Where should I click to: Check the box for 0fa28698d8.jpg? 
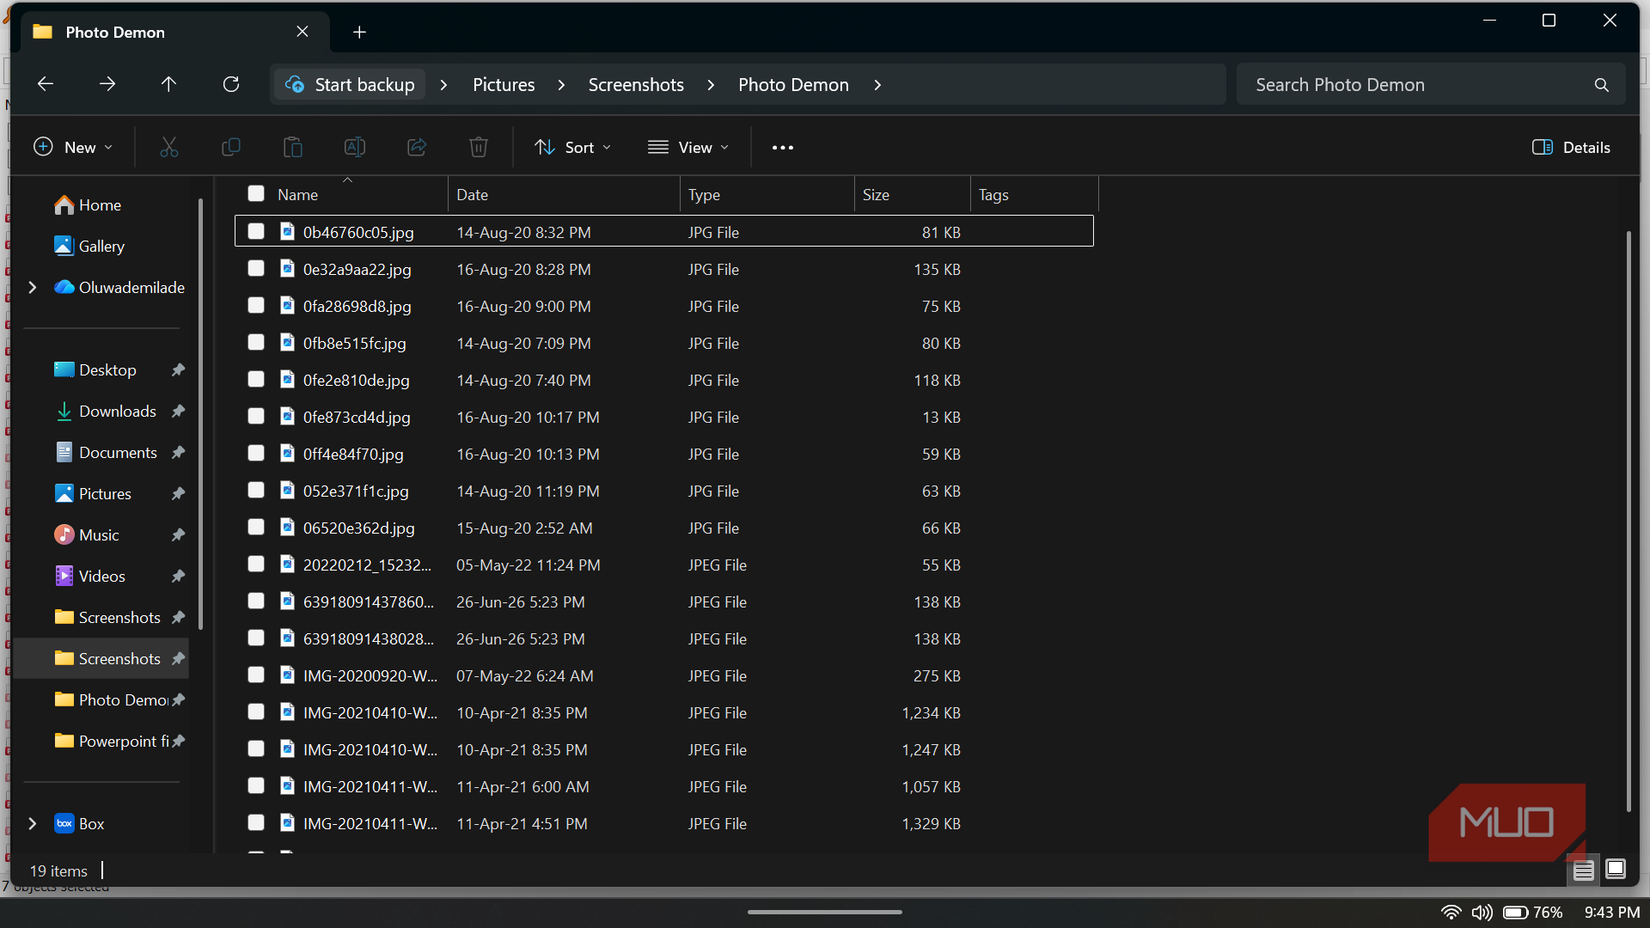coord(256,305)
